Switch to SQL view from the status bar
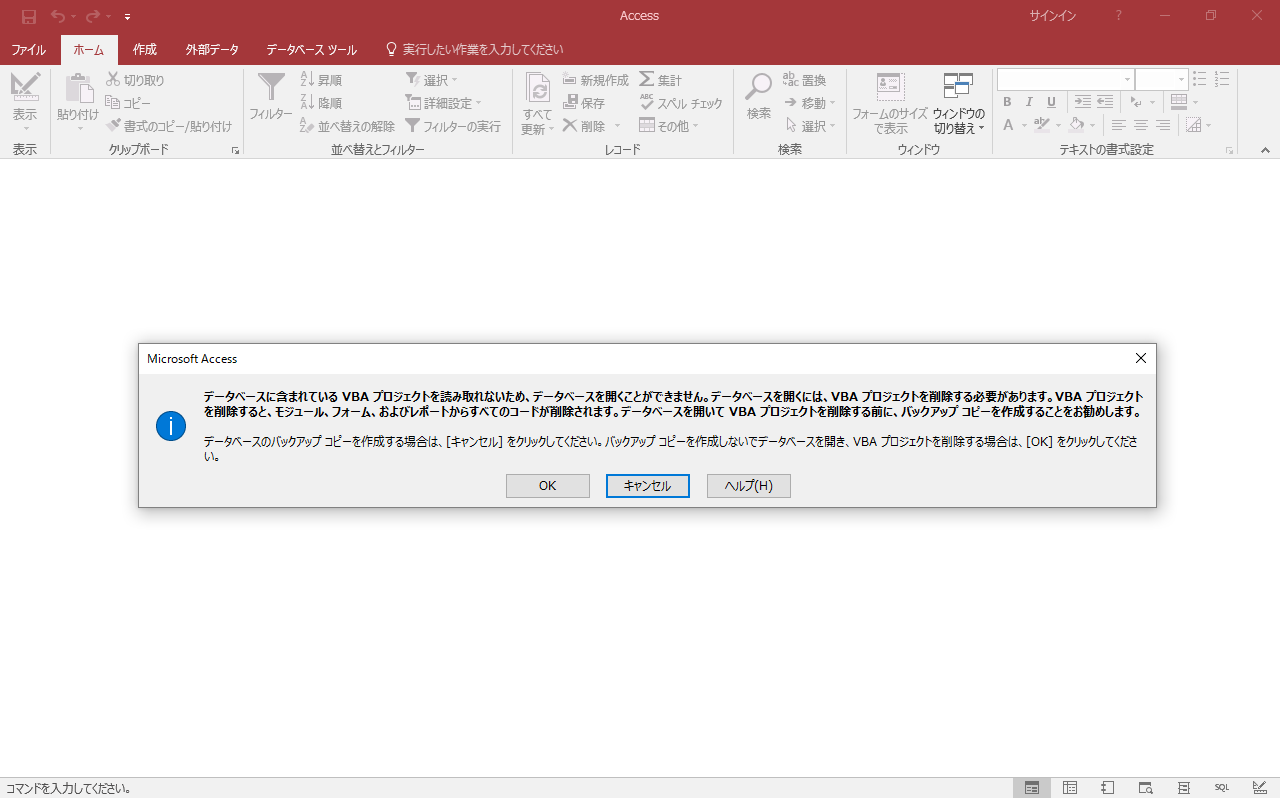Image resolution: width=1280 pixels, height=798 pixels. tap(1221, 787)
